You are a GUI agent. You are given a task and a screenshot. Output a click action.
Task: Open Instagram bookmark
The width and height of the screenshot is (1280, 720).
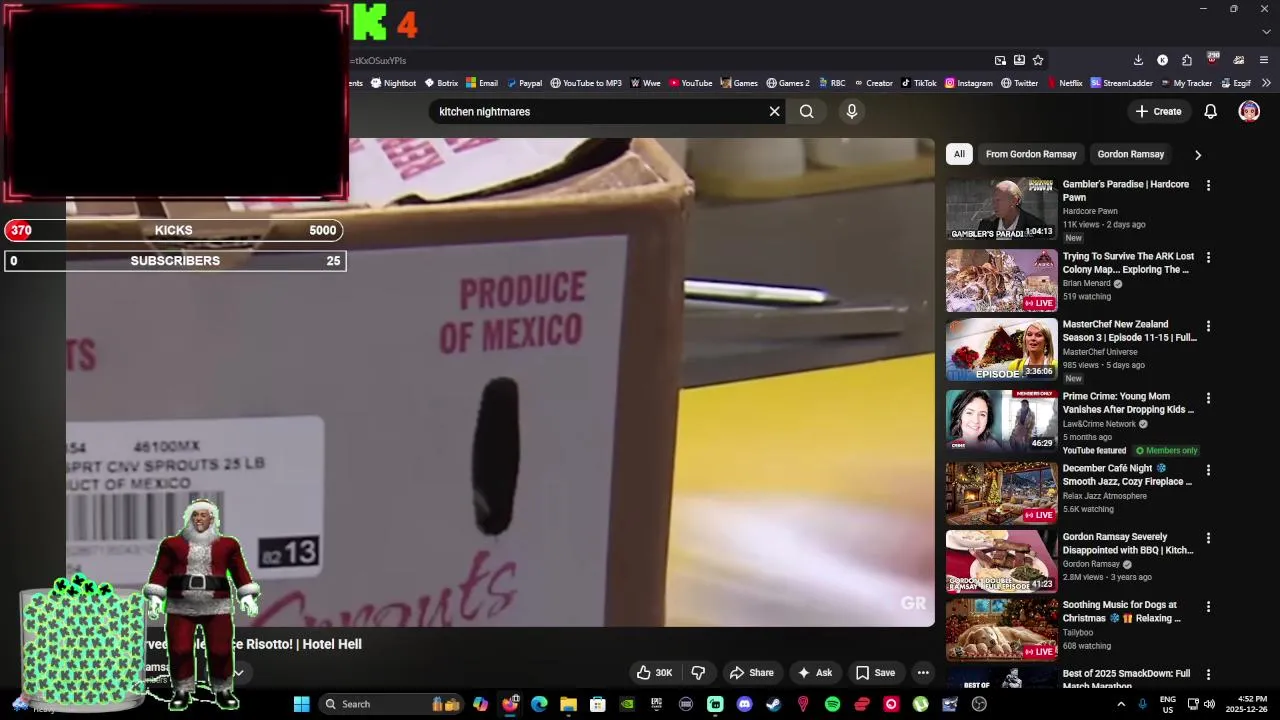click(969, 83)
